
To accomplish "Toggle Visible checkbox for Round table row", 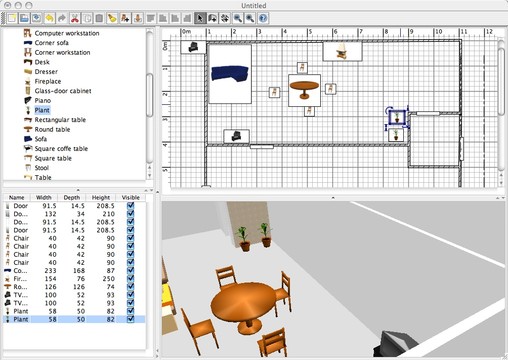I will 131,287.
